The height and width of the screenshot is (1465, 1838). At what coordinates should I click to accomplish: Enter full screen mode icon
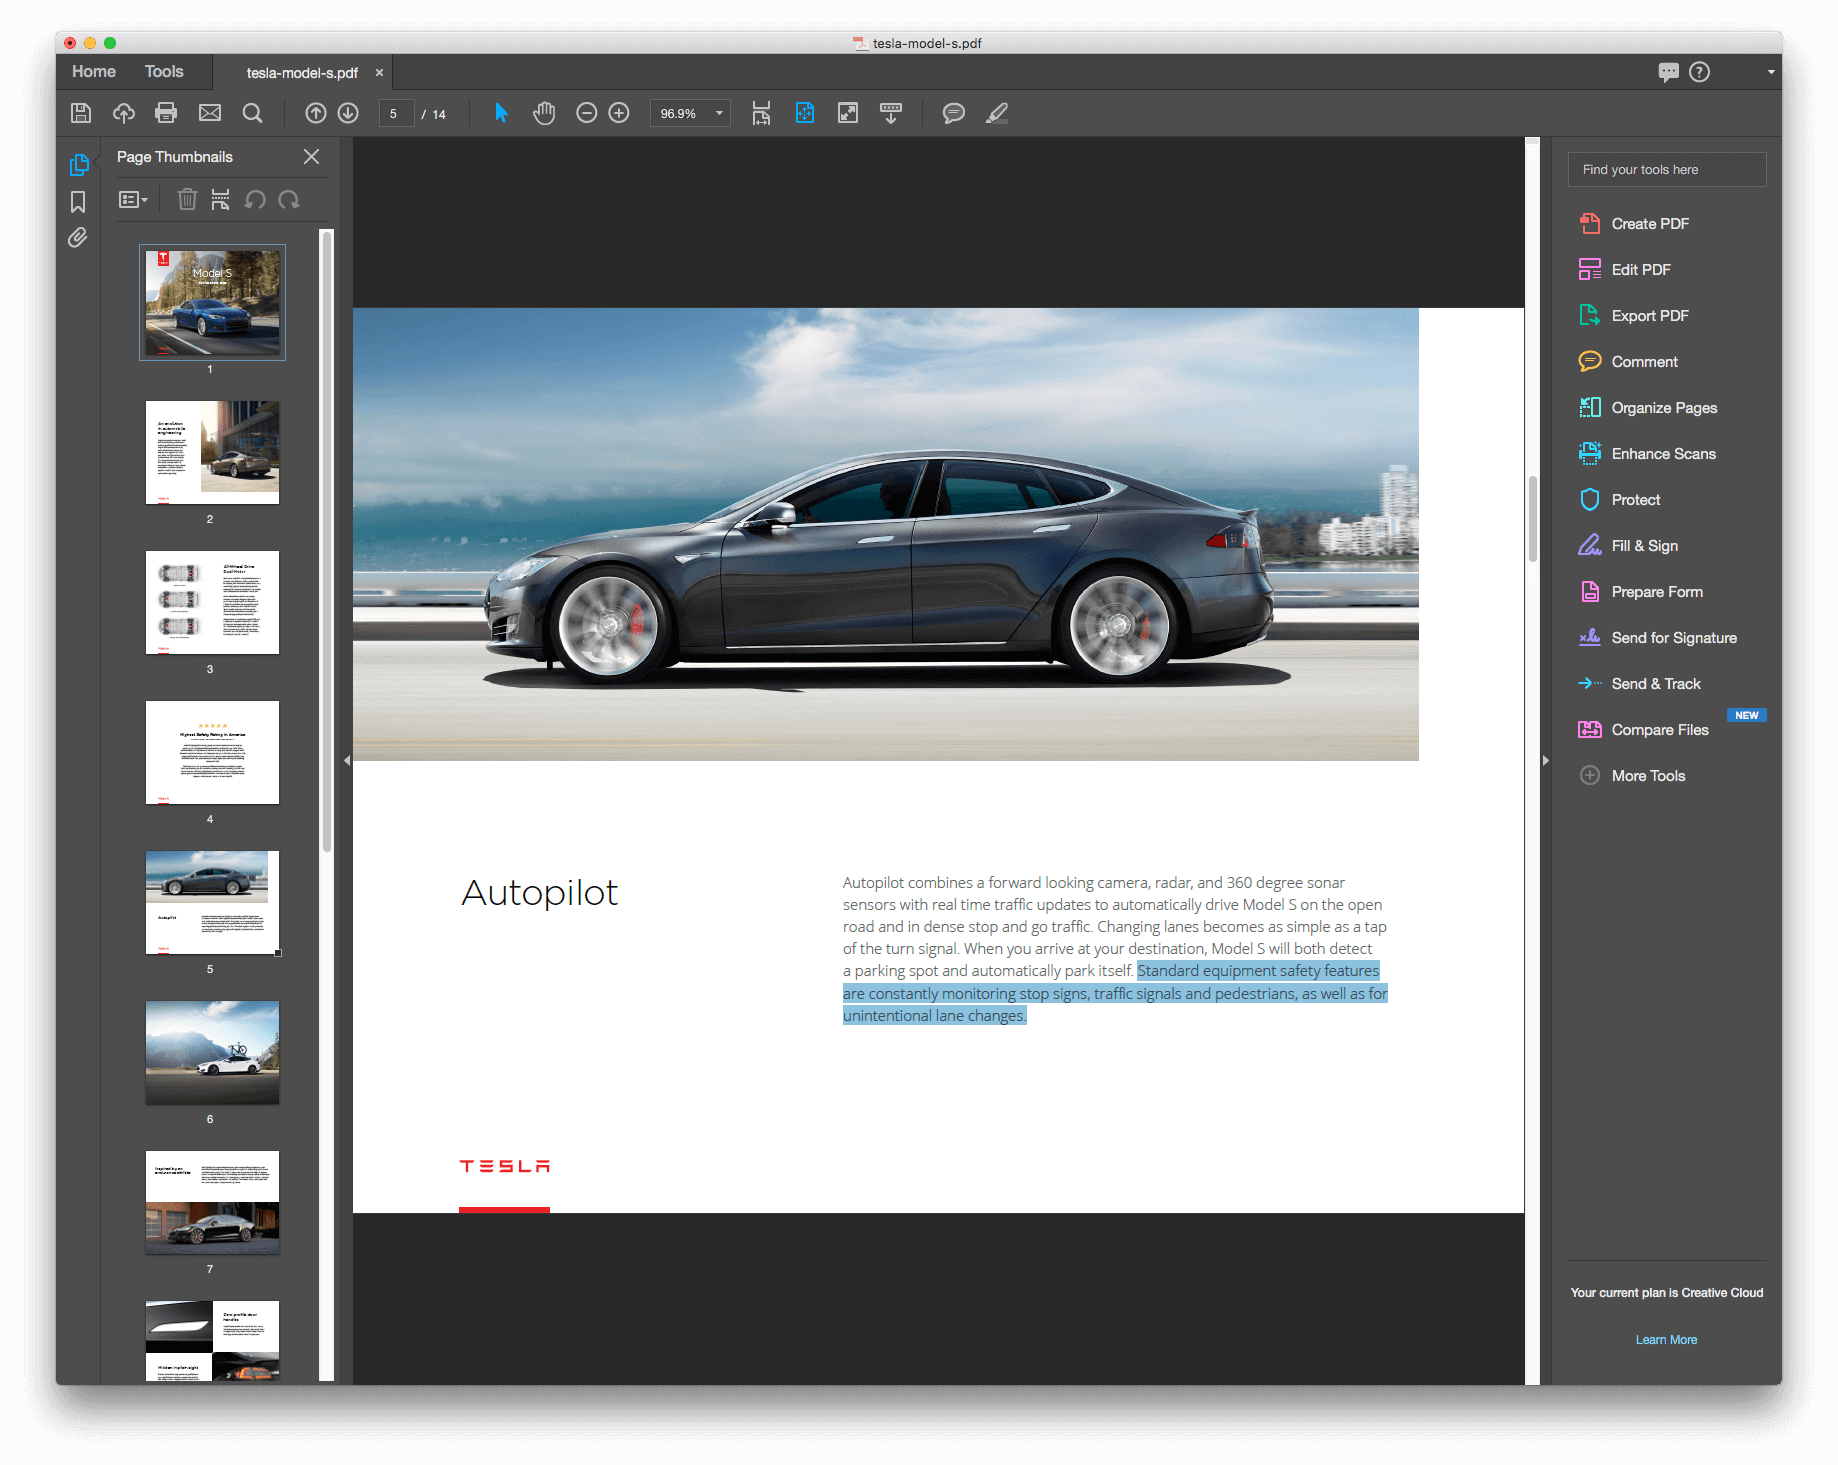click(848, 113)
